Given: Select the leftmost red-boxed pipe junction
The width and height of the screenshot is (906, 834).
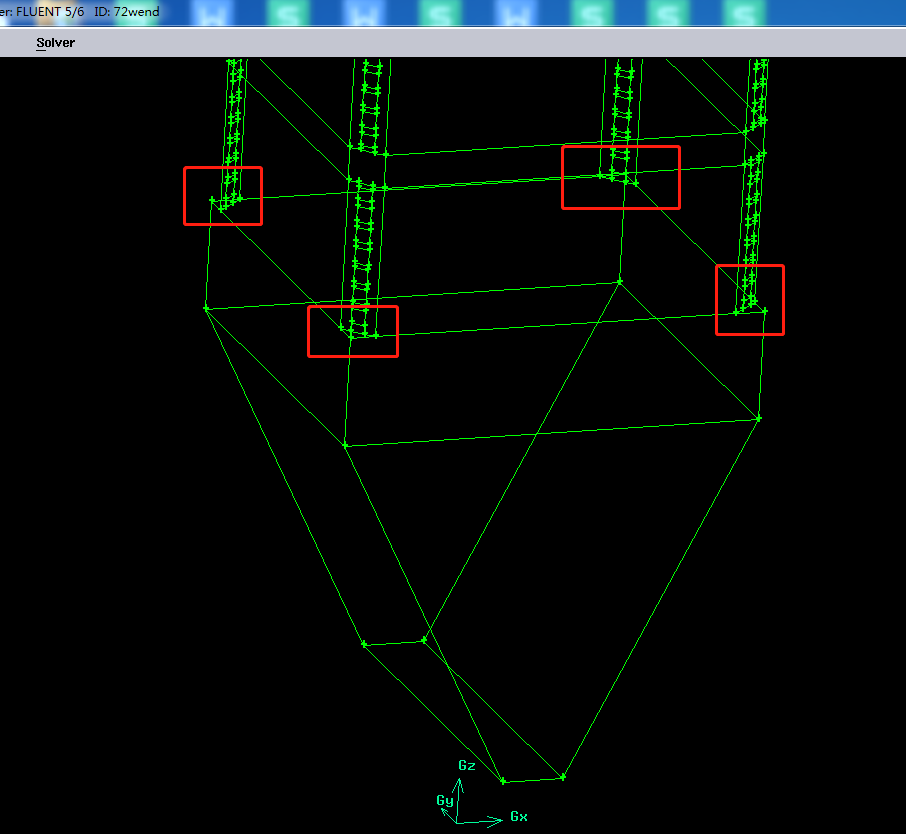Looking at the screenshot, I should tap(223, 196).
